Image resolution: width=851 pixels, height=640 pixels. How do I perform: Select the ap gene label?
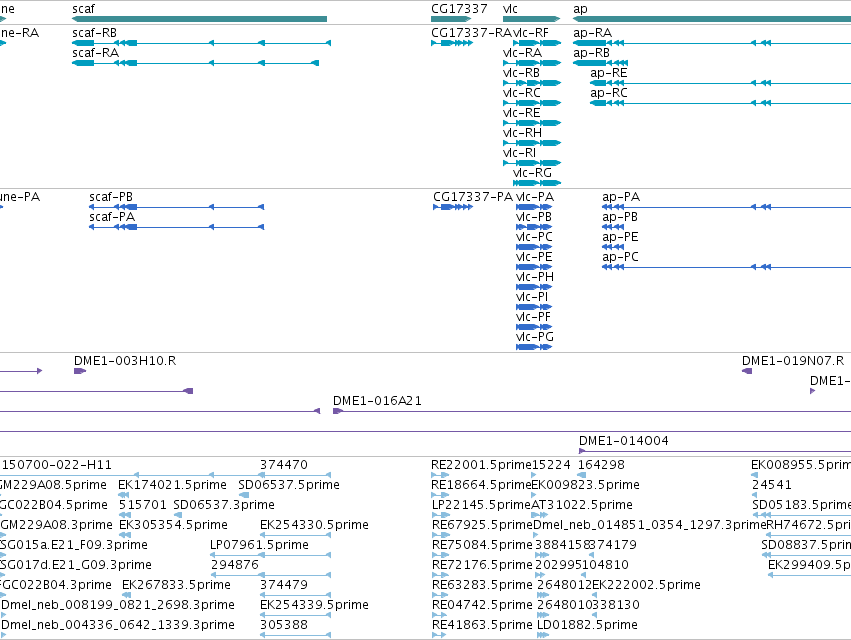(580, 9)
